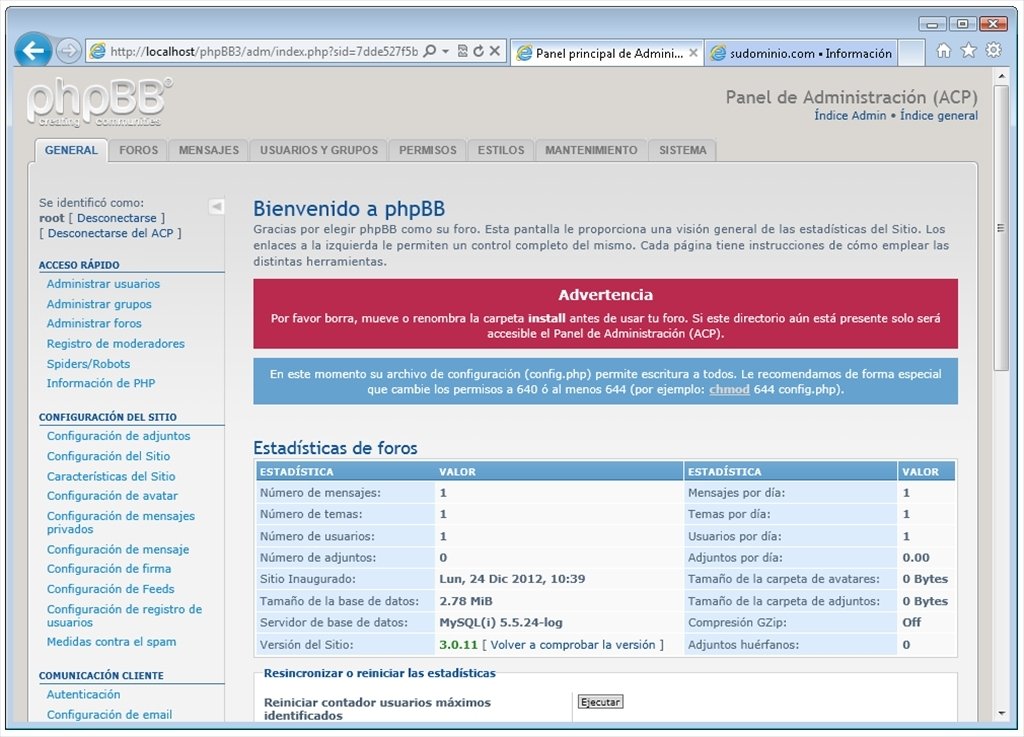This screenshot has height=737, width=1024.
Task: Open Configuración de mensaje link
Action: 118,550
